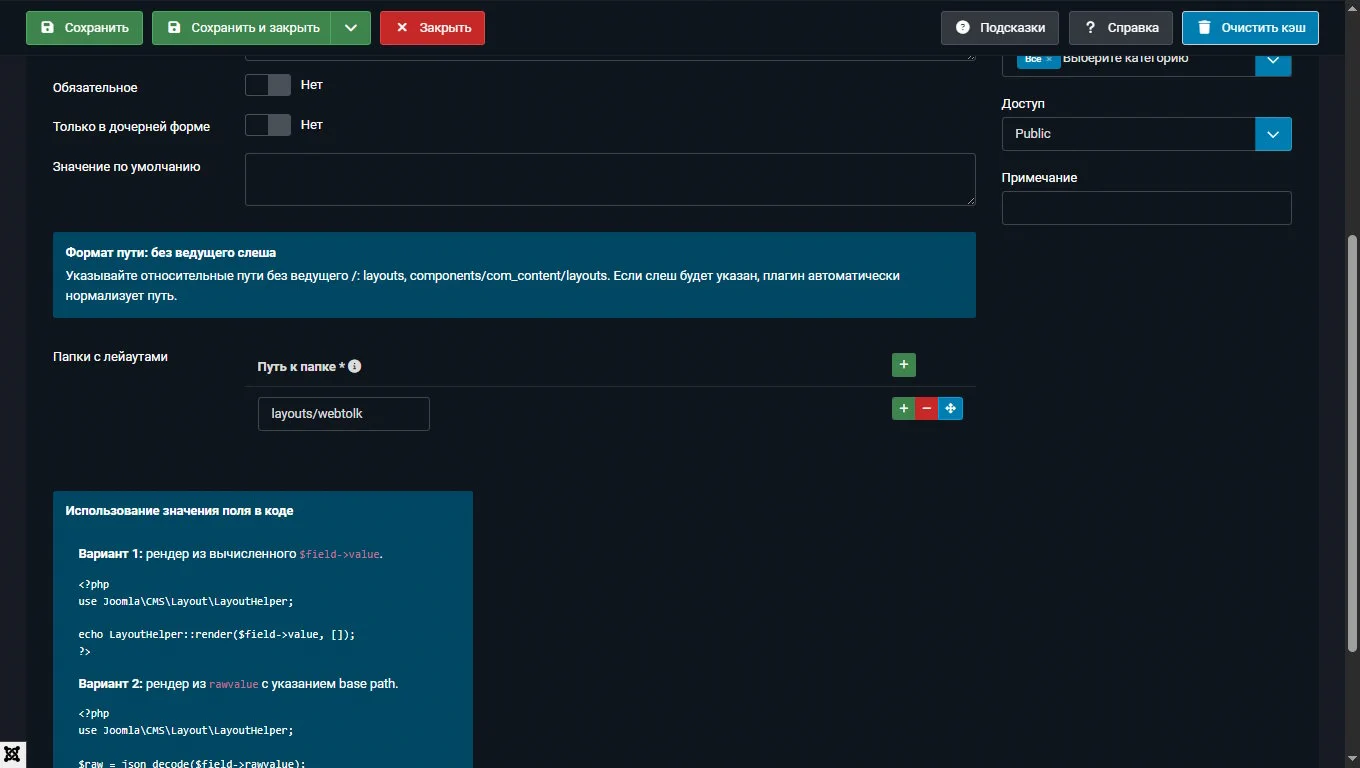Screen dimensions: 1360x768
Task: Toggle the Только в дочерней форме switch
Action: pyautogui.click(x=268, y=125)
